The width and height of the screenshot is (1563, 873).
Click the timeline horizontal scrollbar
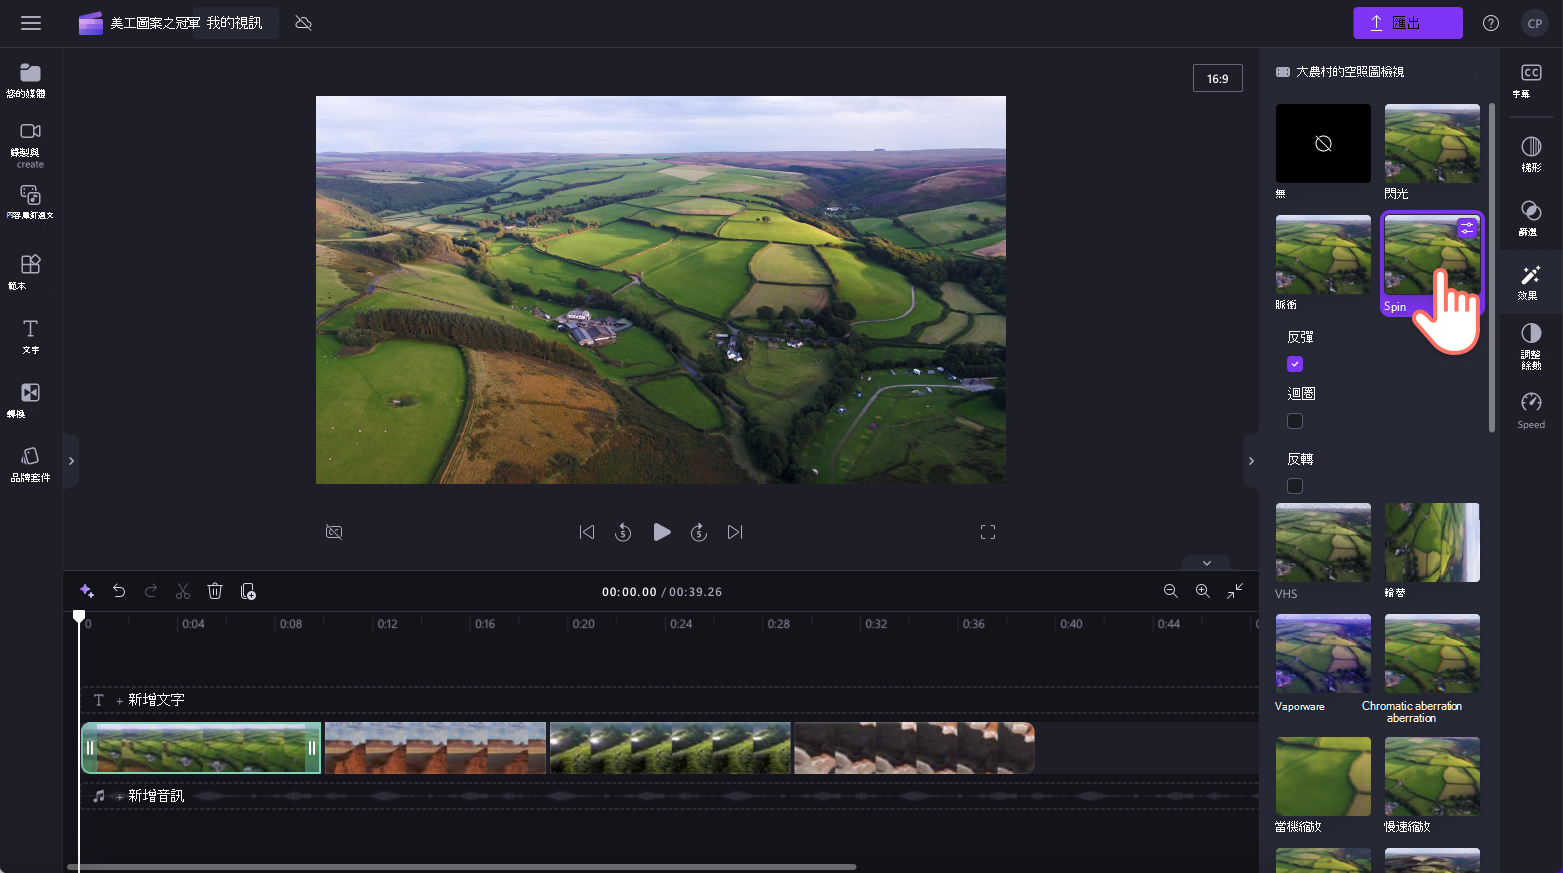[461, 867]
